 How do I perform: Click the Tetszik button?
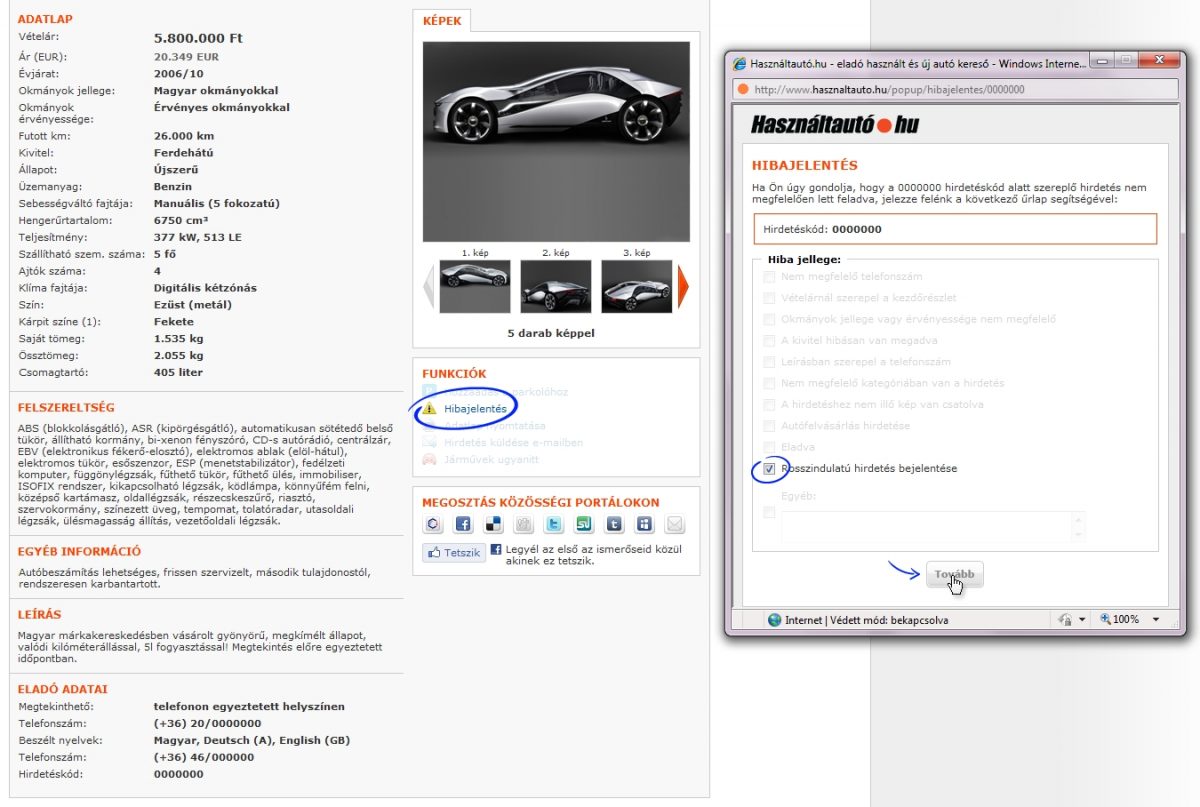pos(455,551)
